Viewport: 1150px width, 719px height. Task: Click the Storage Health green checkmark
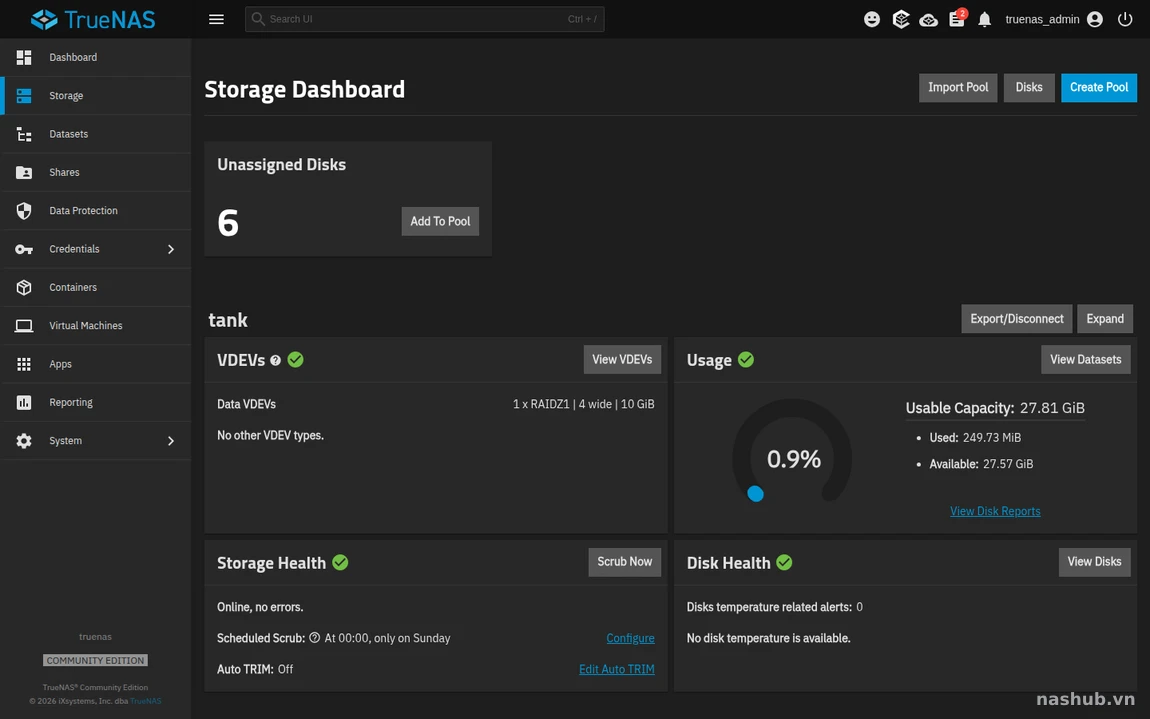340,562
